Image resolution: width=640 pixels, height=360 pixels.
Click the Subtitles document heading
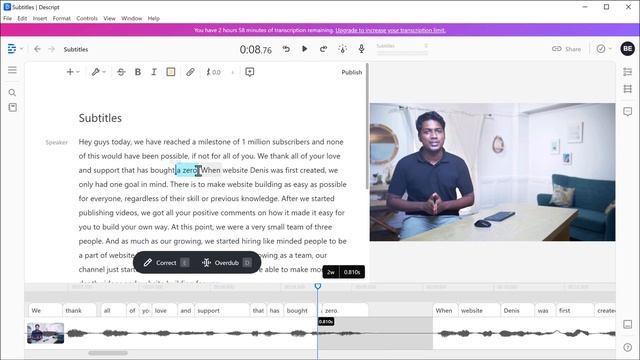100,118
